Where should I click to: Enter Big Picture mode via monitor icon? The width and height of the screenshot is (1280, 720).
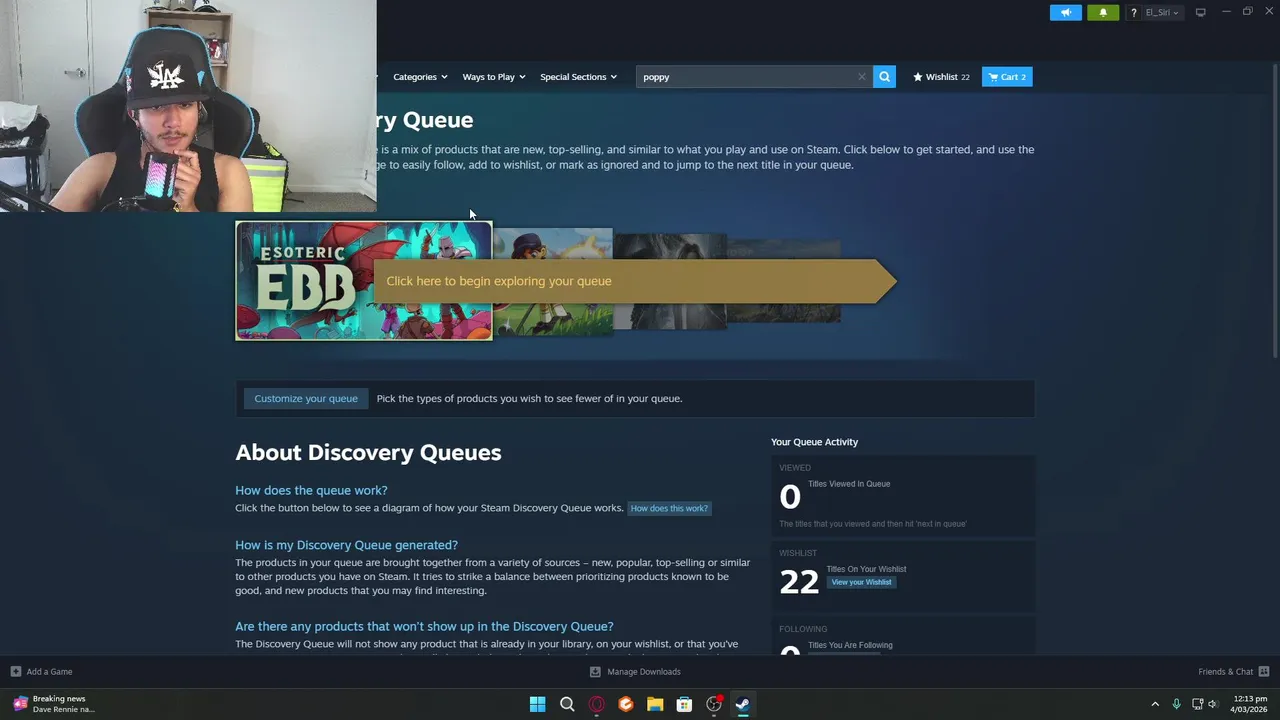(x=1200, y=12)
